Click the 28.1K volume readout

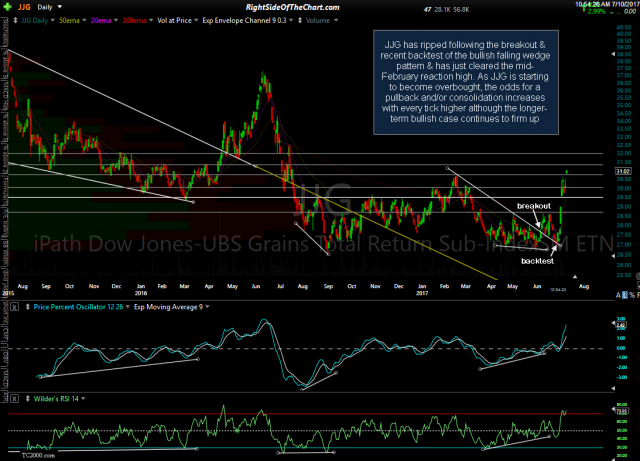coord(442,9)
